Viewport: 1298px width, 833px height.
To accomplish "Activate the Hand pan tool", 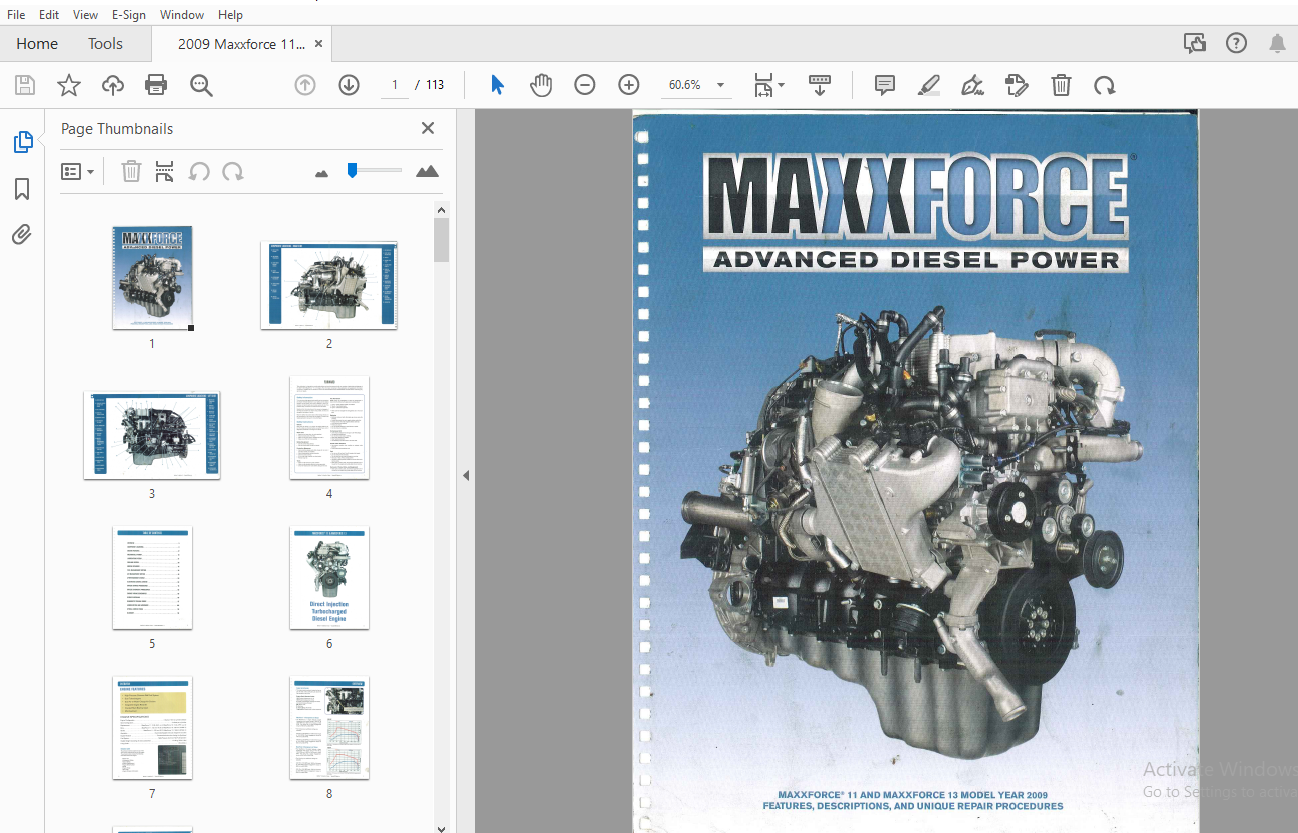I will click(x=541, y=85).
